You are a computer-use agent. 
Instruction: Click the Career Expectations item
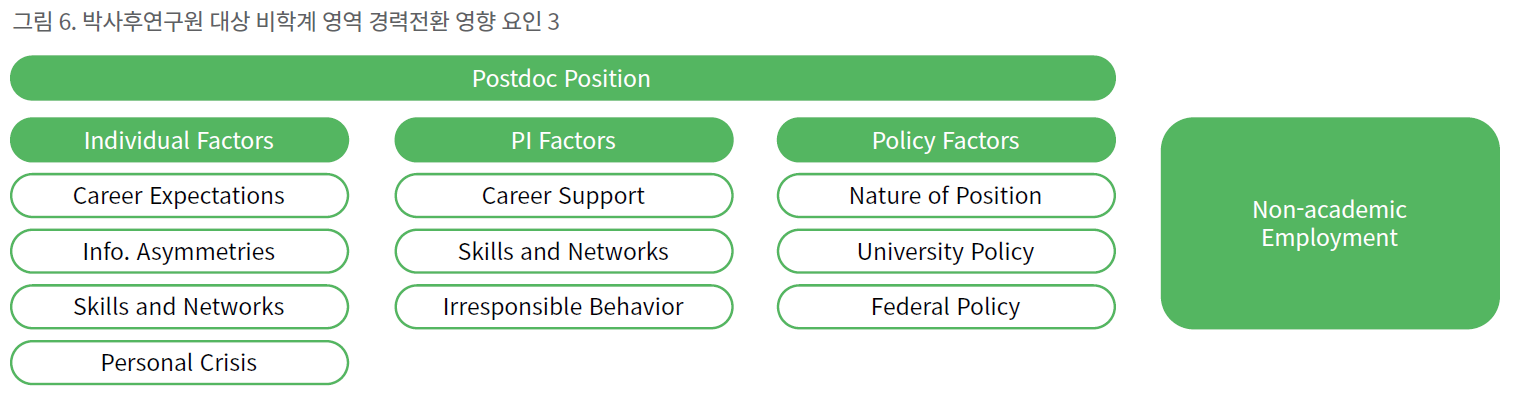pyautogui.click(x=179, y=196)
